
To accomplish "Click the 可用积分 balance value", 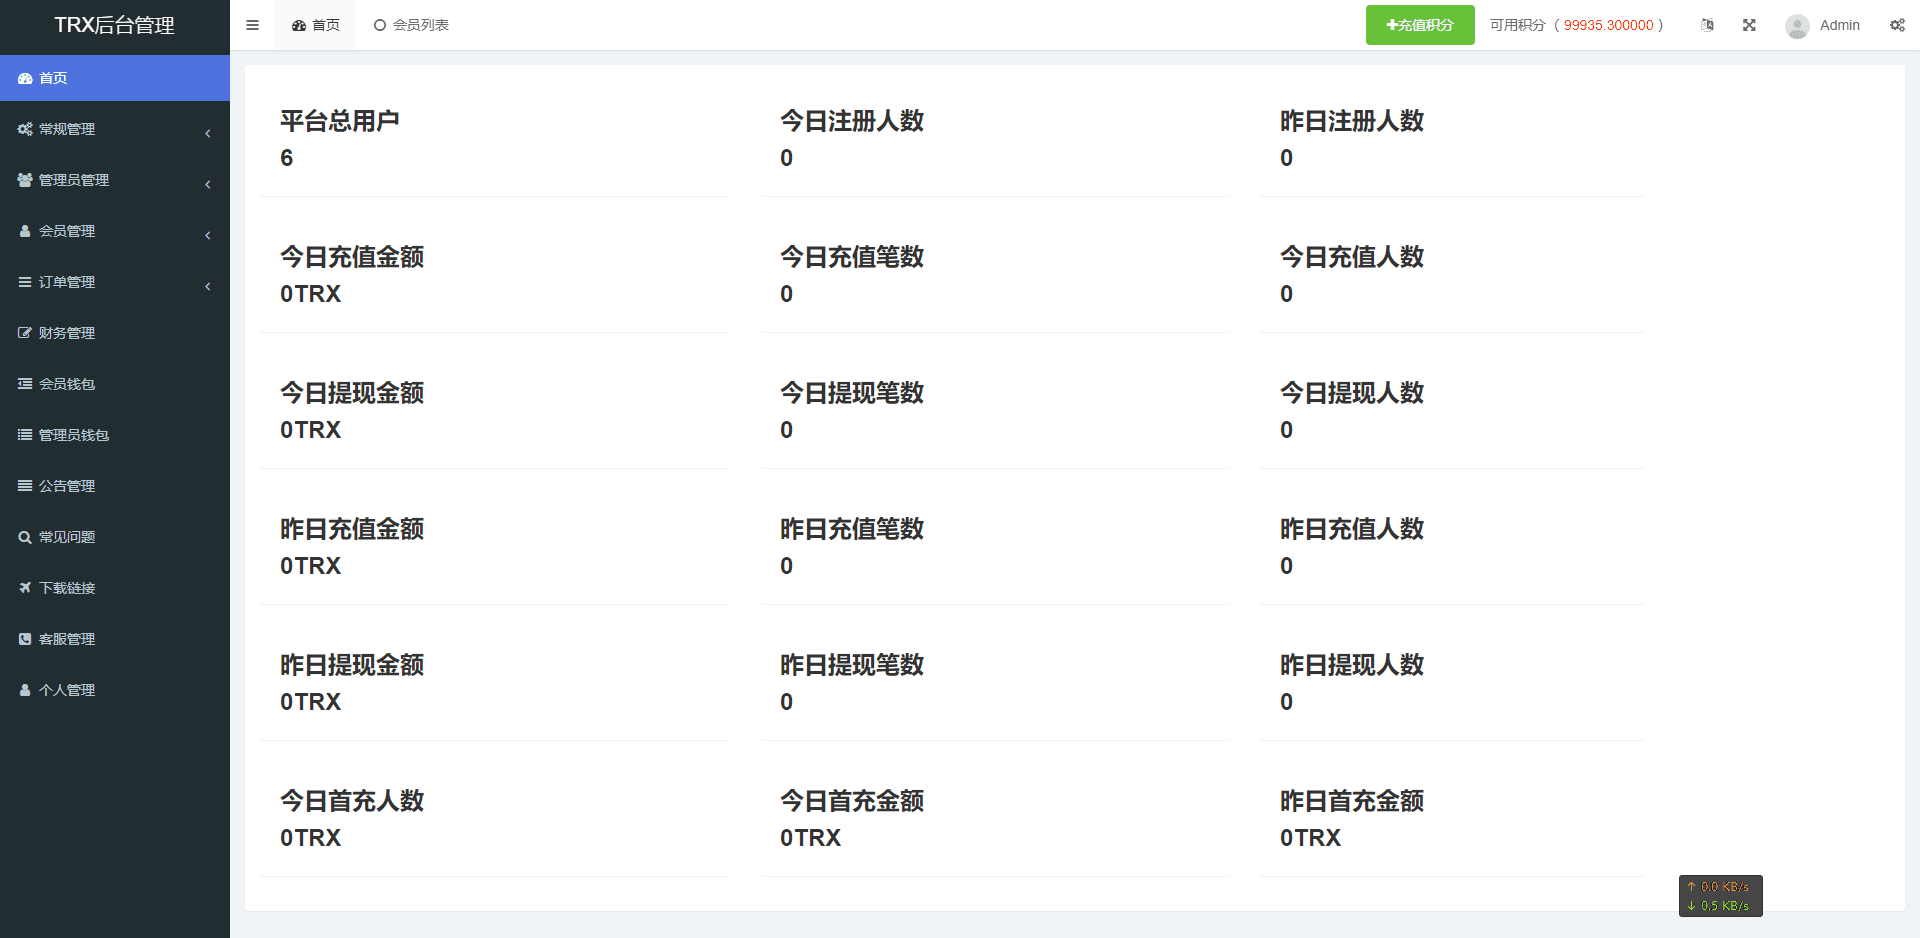I will (x=1608, y=25).
